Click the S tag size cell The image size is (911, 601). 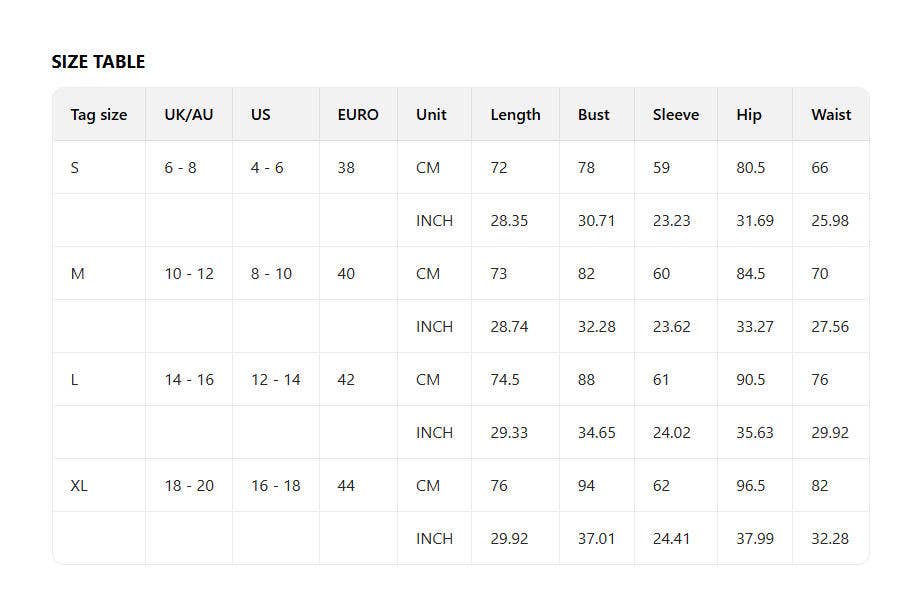[x=75, y=168]
